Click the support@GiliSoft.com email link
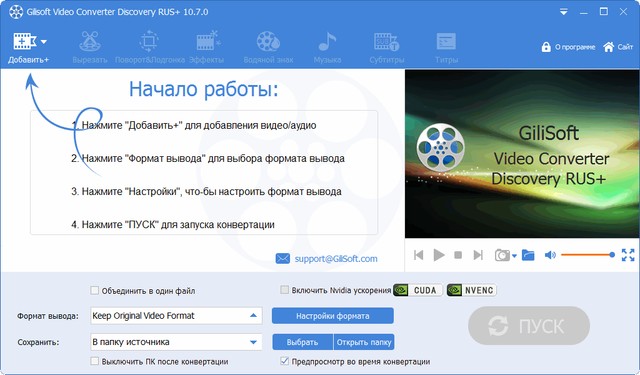The height and width of the screenshot is (375, 640). (x=336, y=259)
